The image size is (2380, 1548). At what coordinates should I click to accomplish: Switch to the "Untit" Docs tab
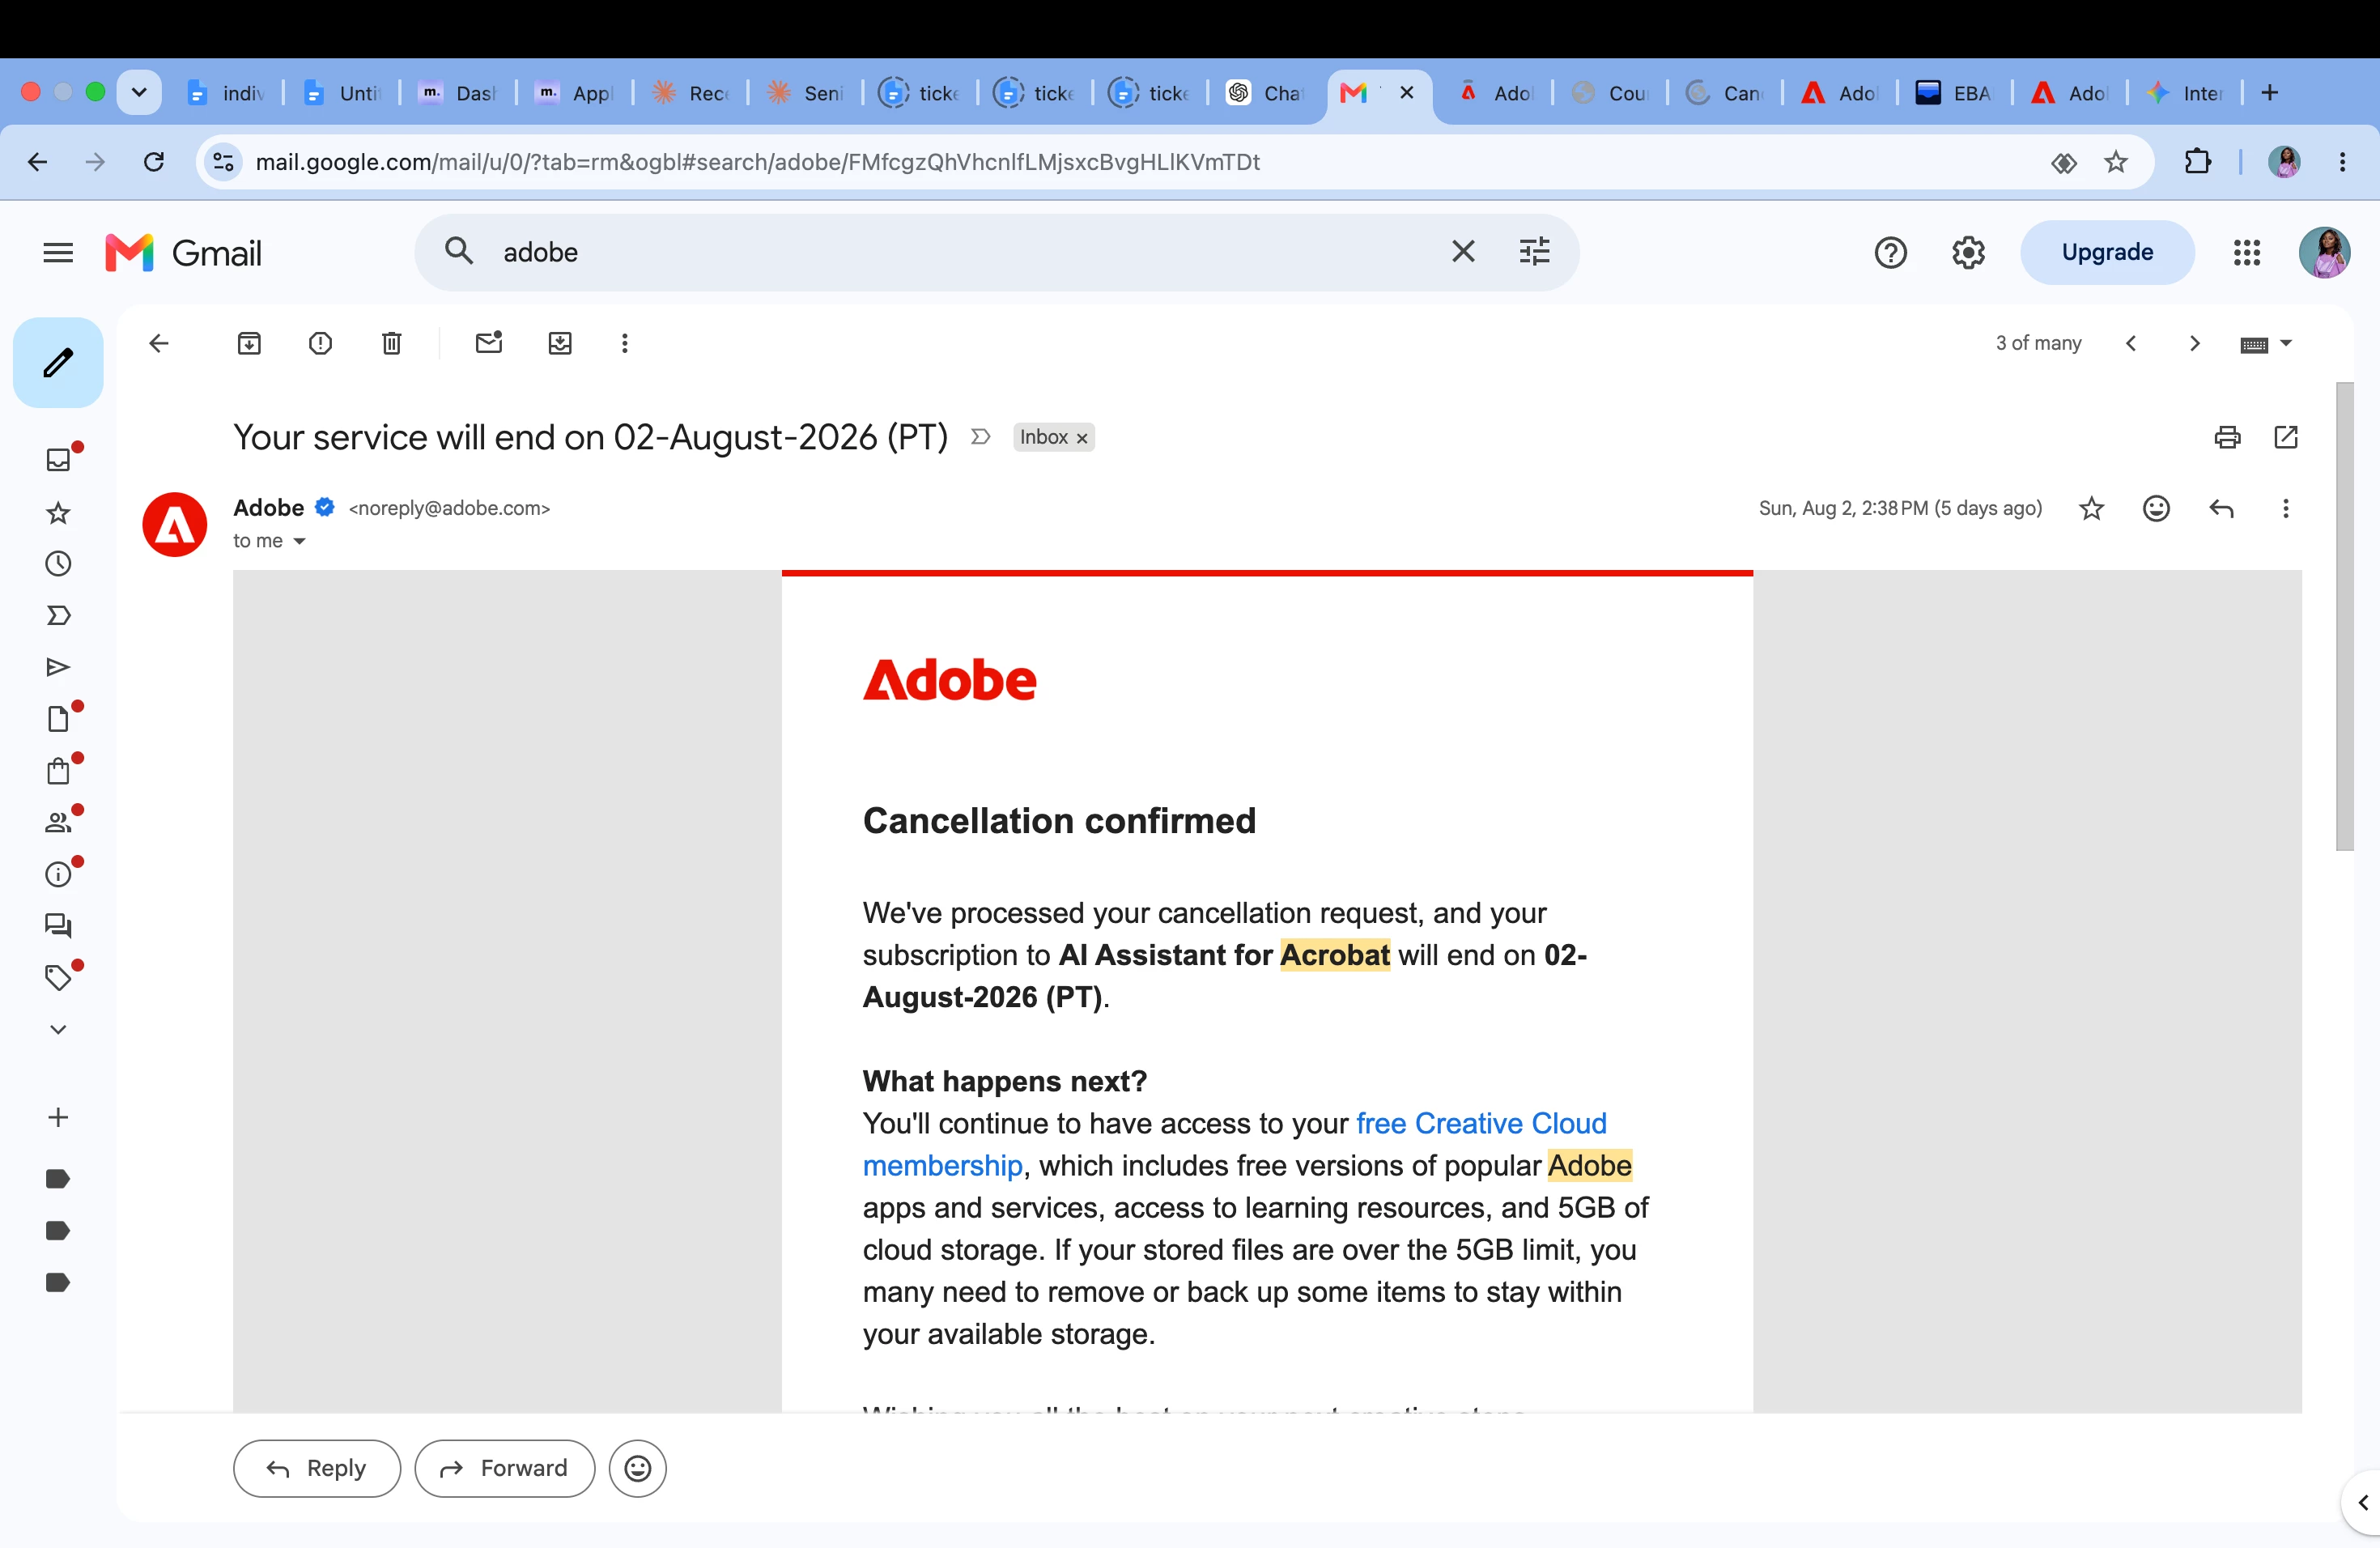pos(342,93)
